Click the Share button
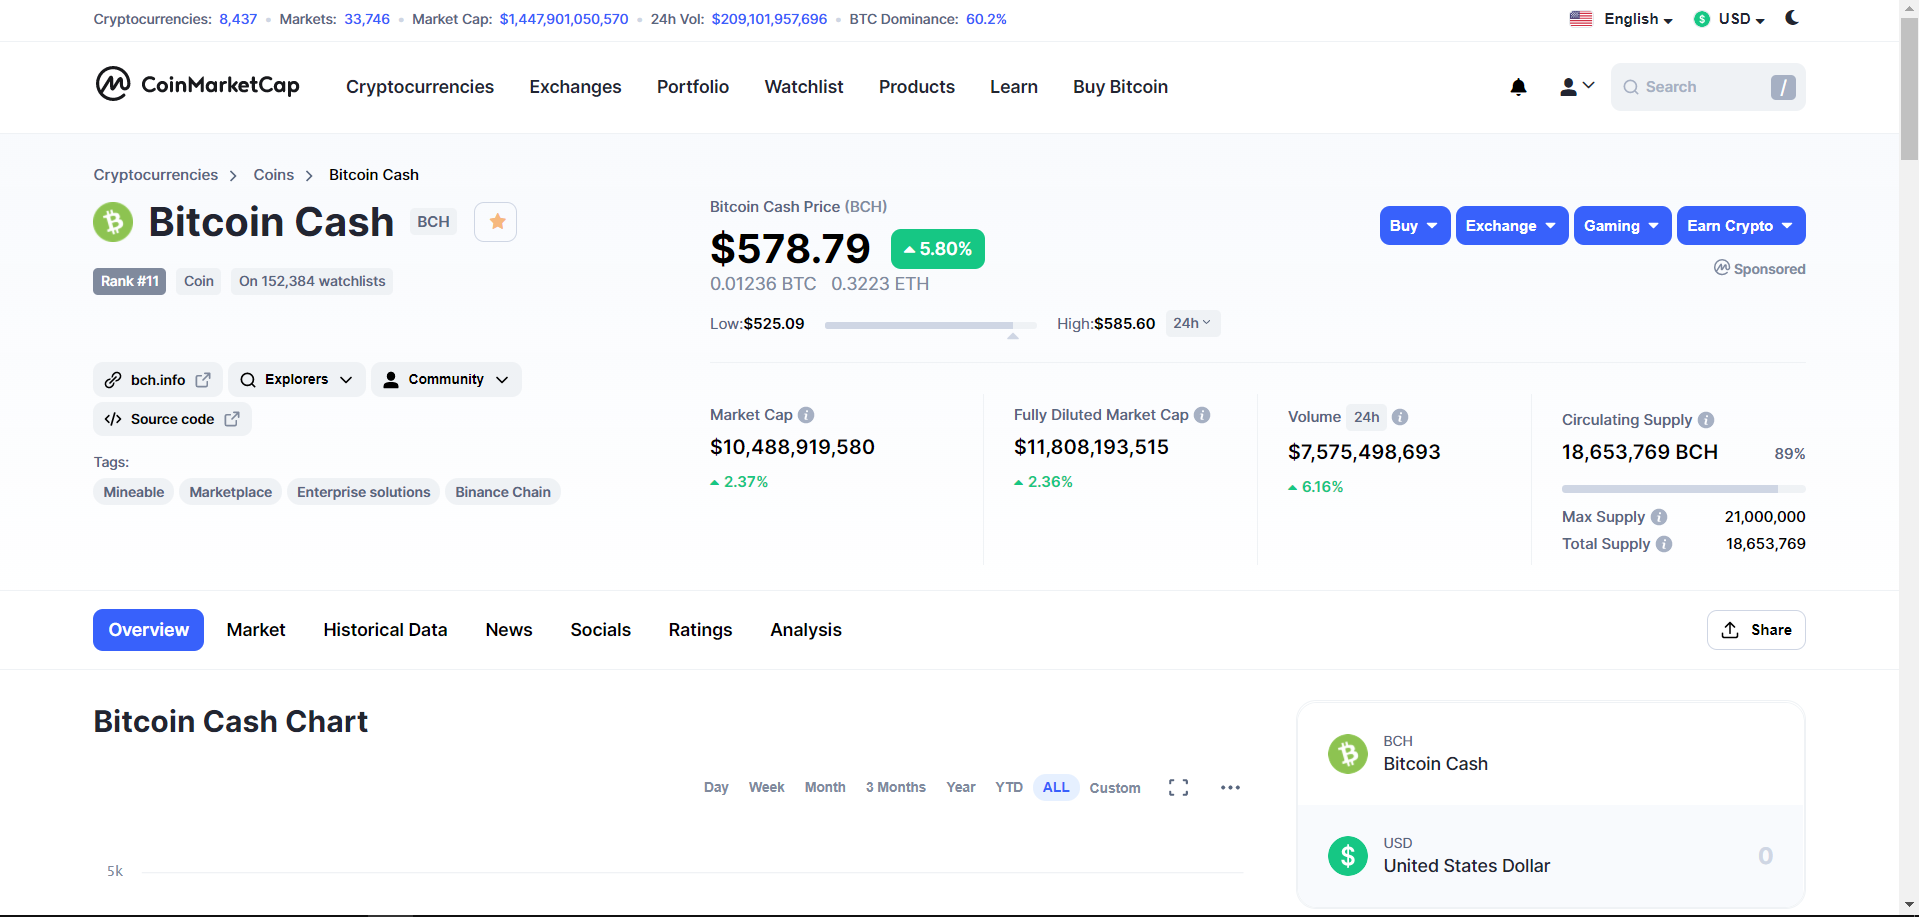The height and width of the screenshot is (917, 1919). tap(1756, 630)
